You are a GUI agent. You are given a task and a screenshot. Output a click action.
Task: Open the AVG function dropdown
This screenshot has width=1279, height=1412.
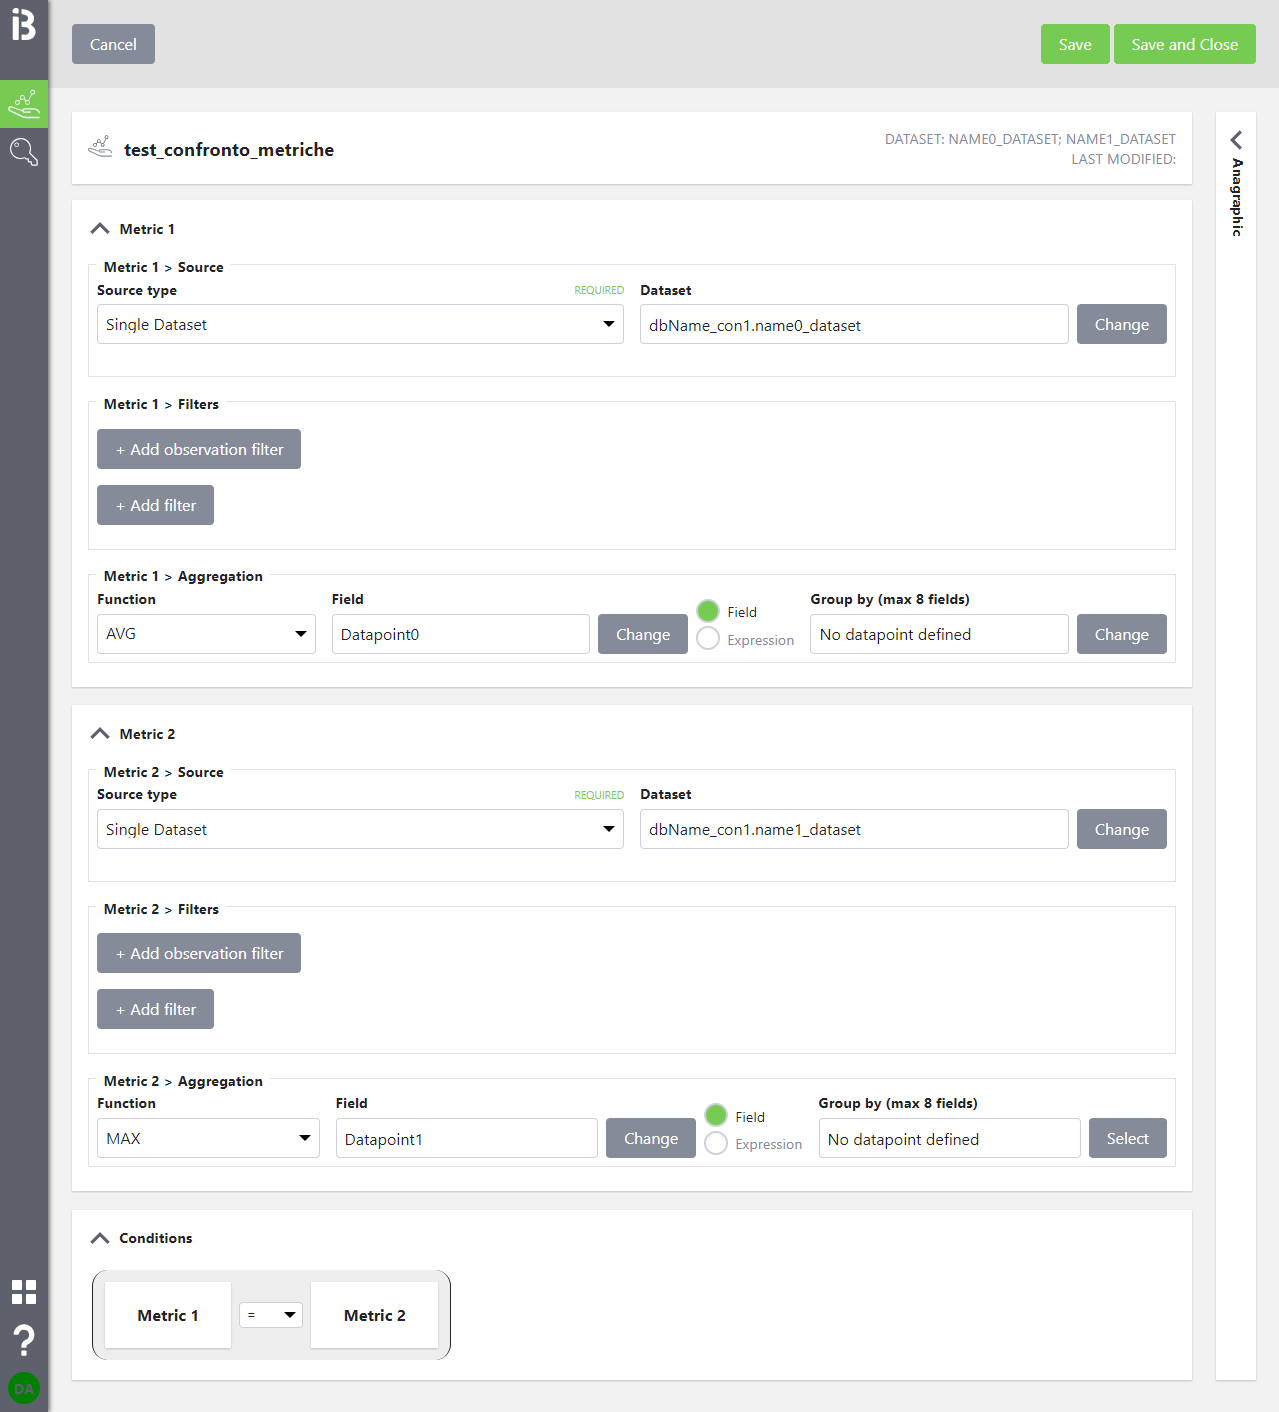pos(206,634)
